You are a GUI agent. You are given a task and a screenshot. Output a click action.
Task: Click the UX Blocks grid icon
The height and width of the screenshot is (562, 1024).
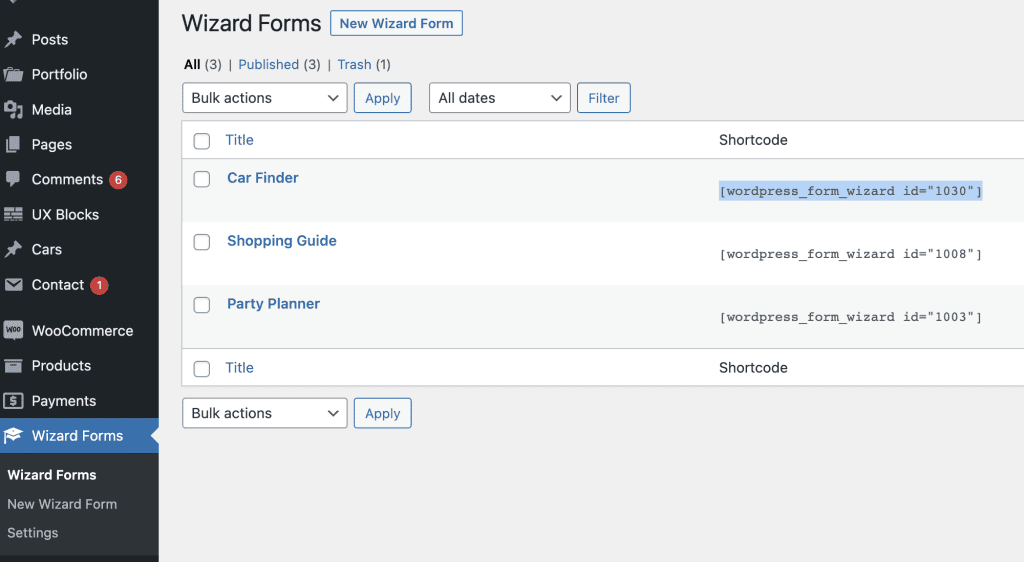[x=13, y=214]
